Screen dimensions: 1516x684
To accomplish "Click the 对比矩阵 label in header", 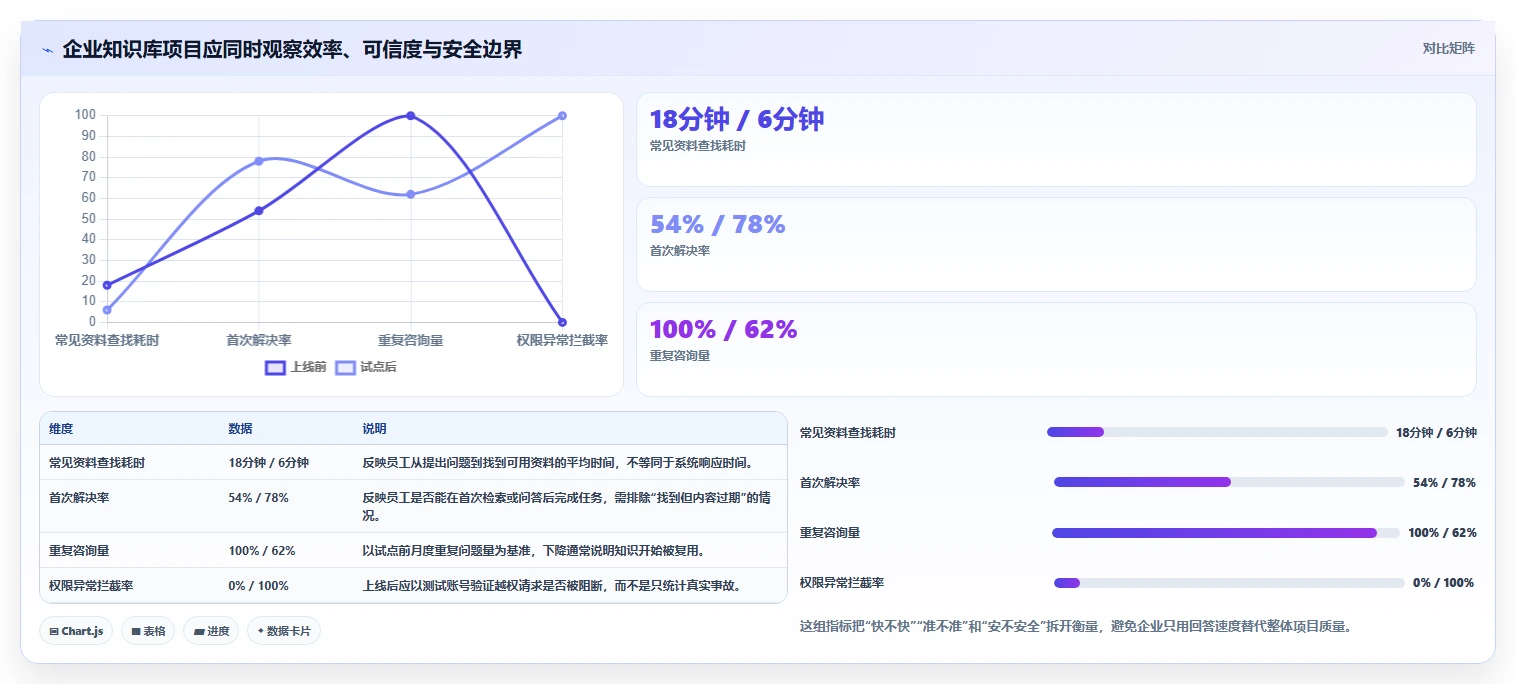I will 1448,48.
